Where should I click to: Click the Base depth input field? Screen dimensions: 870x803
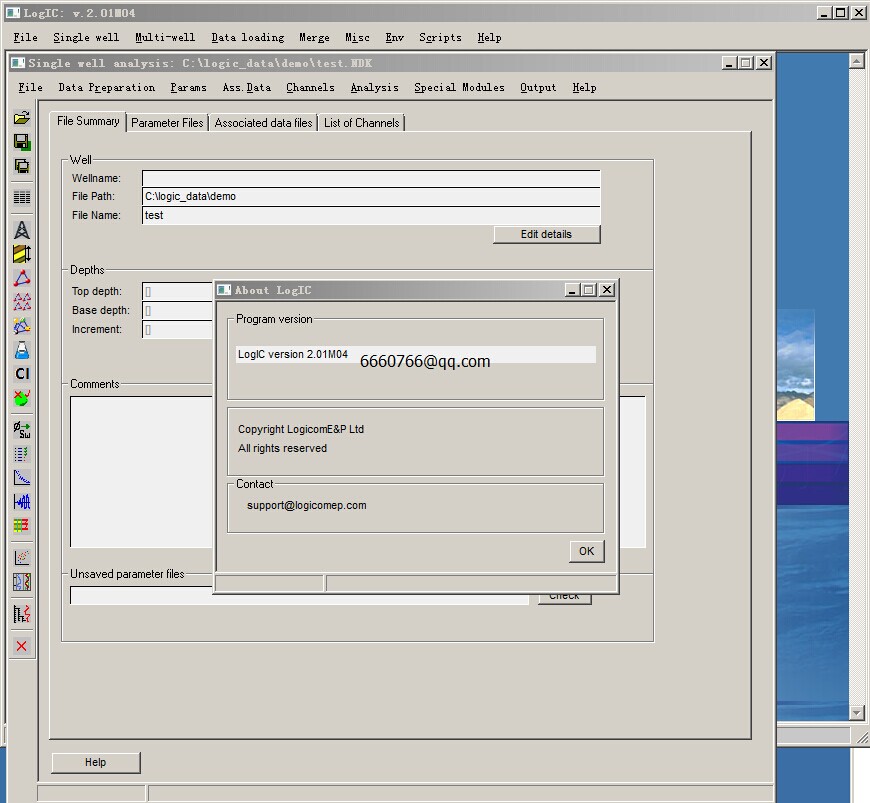(178, 311)
